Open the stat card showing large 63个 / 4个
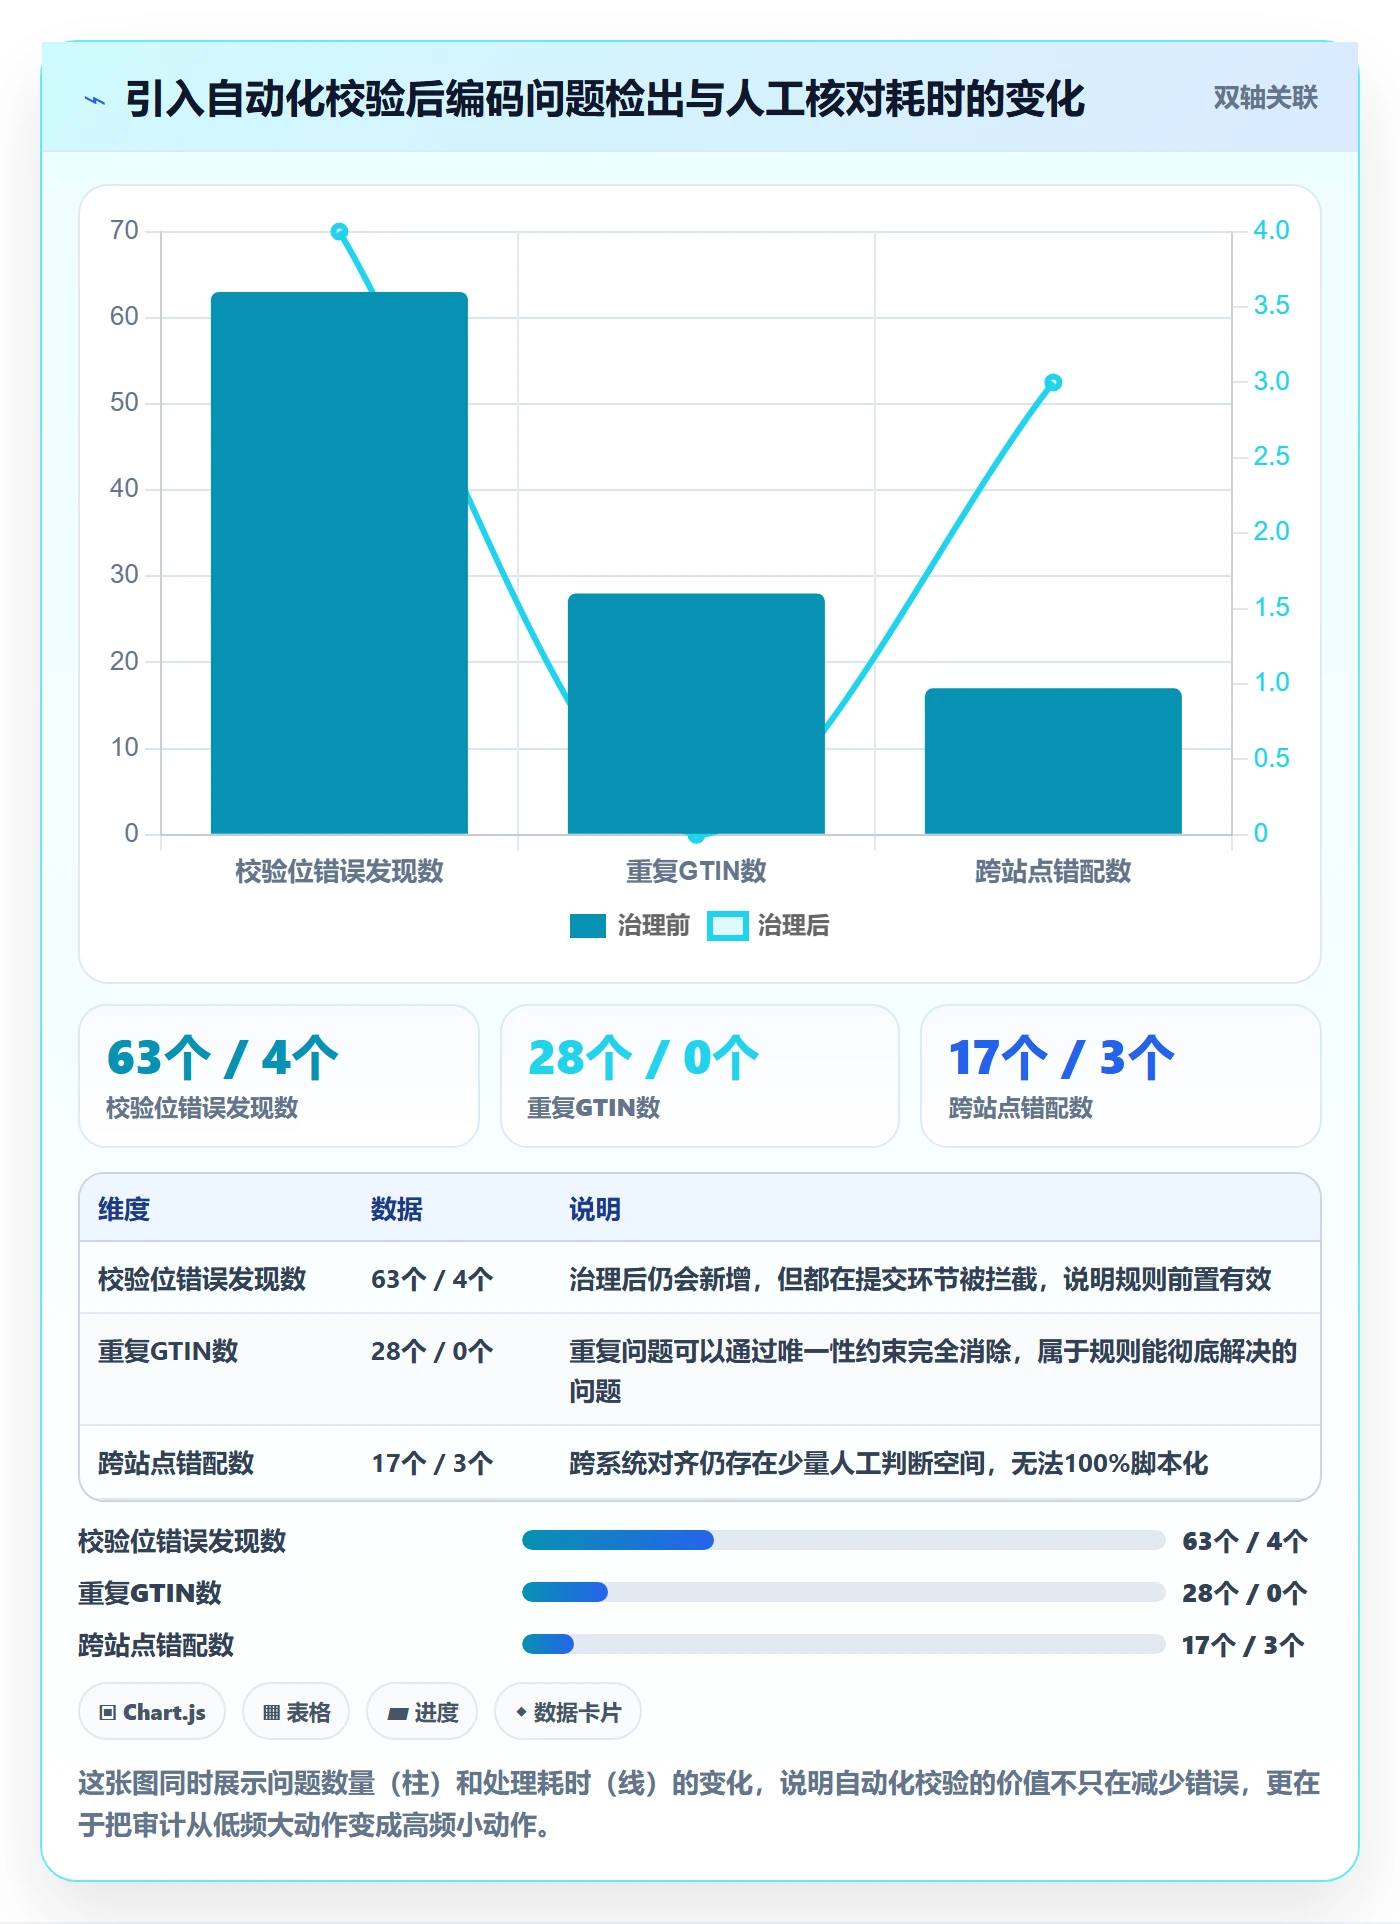The image size is (1400, 1924). click(279, 1076)
